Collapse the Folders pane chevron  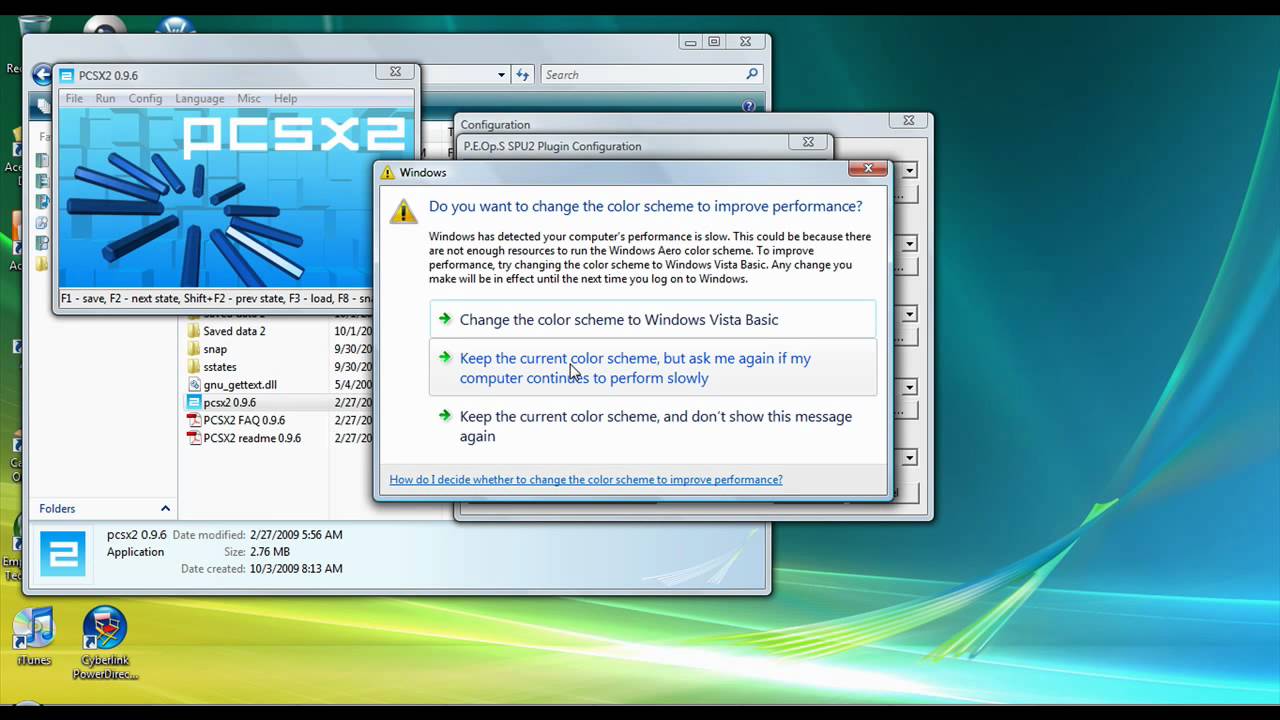coord(165,509)
